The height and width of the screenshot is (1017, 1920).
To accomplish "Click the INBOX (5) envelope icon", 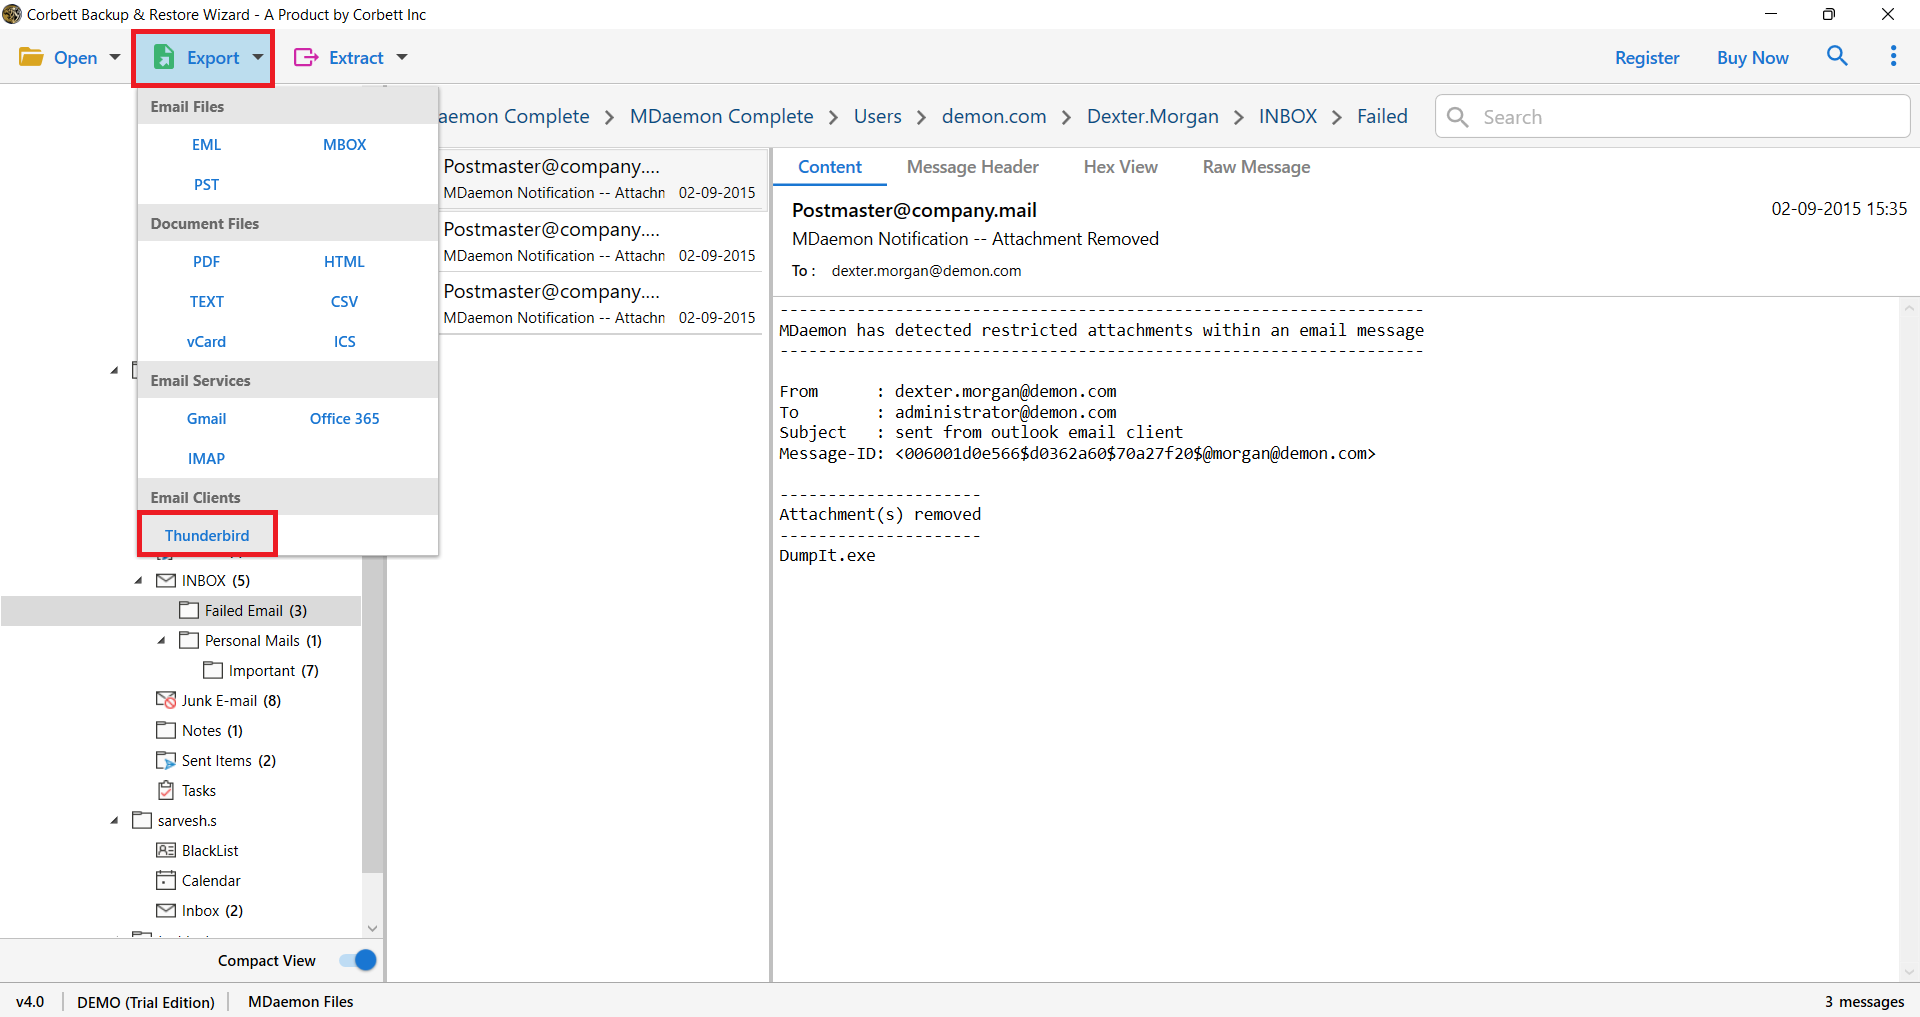I will click(166, 580).
